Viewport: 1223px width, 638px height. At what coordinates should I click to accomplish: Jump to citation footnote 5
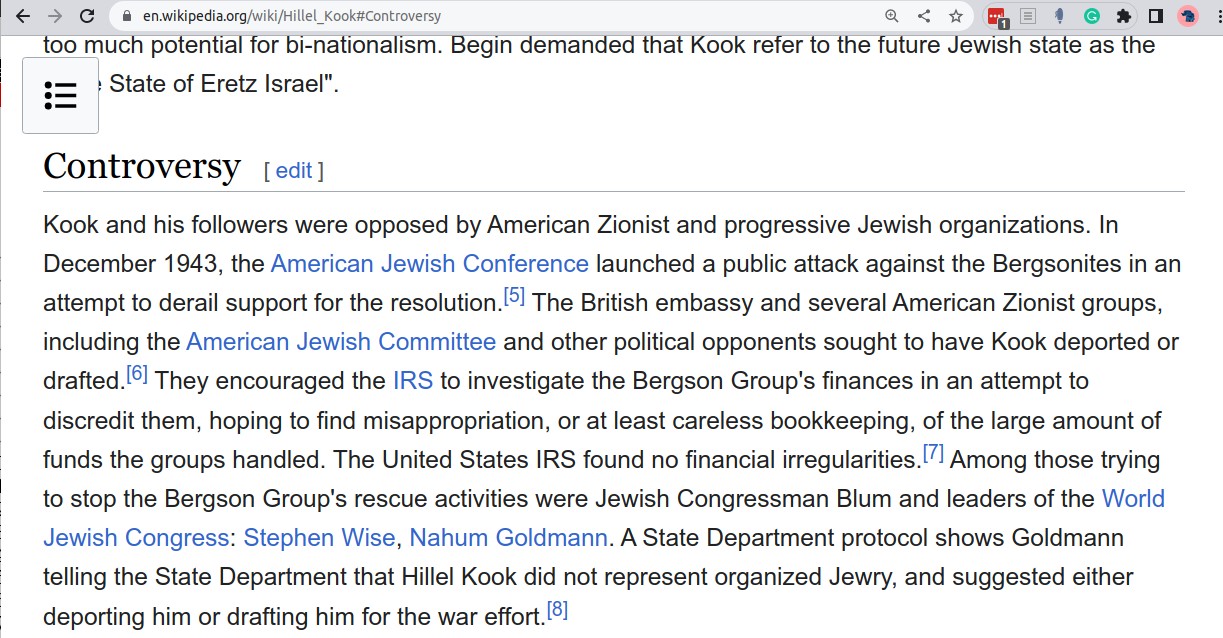pyautogui.click(x=514, y=296)
